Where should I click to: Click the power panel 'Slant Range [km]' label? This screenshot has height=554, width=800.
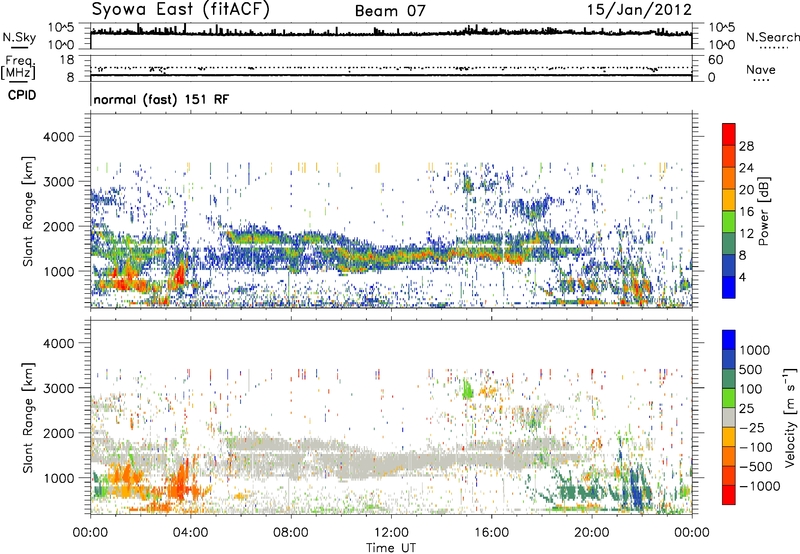28,211
